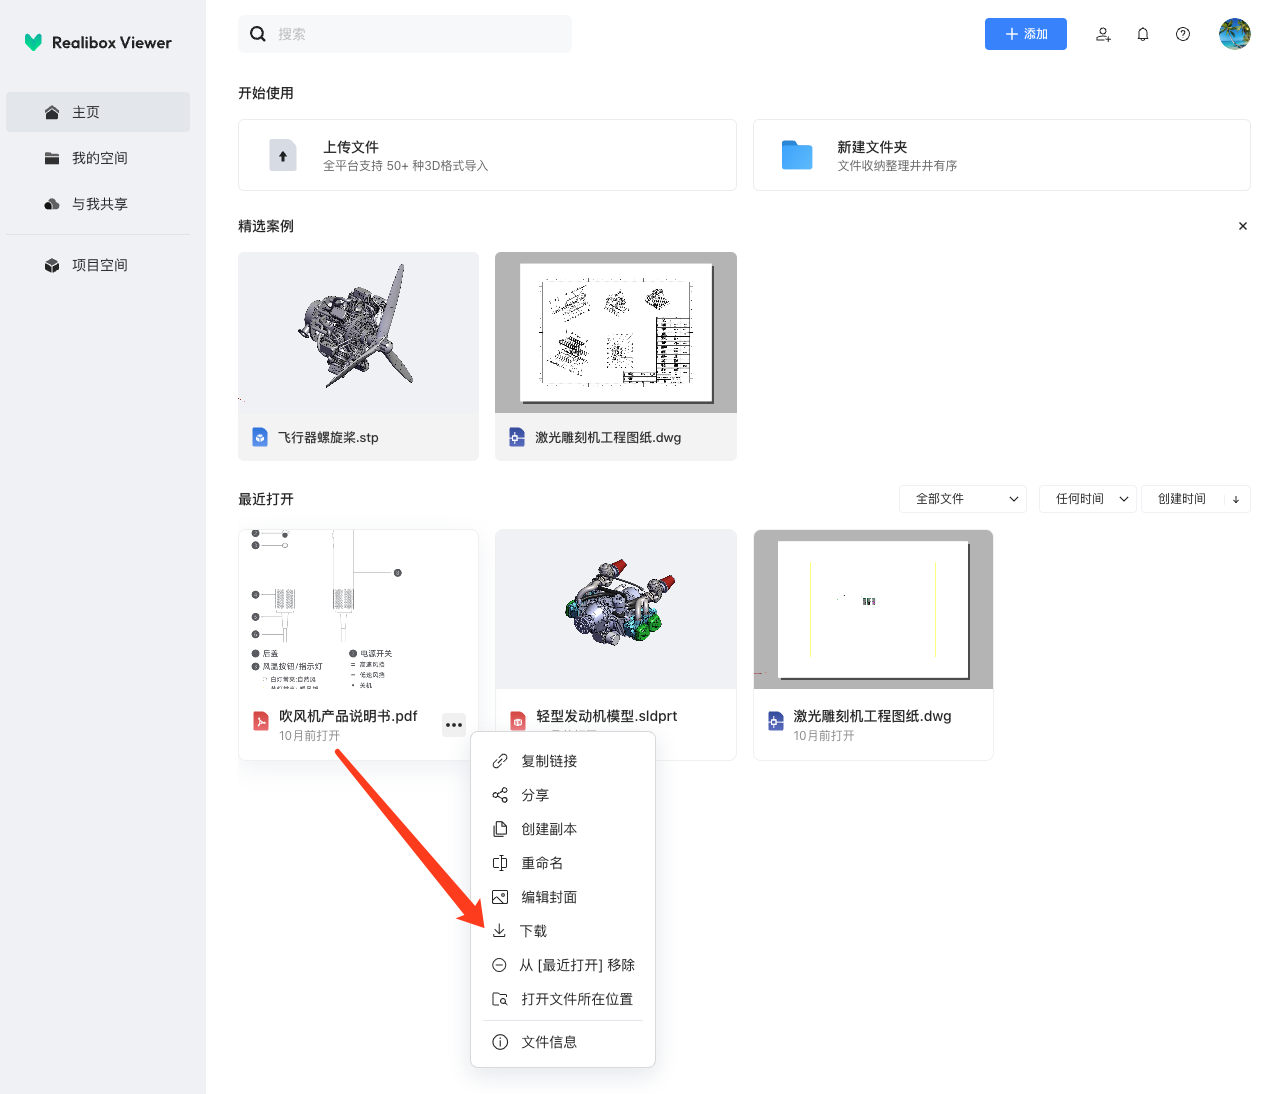This screenshot has width=1282, height=1094.
Task: Open the 吹风机产品说明书 preview thumbnail
Action: (x=358, y=609)
